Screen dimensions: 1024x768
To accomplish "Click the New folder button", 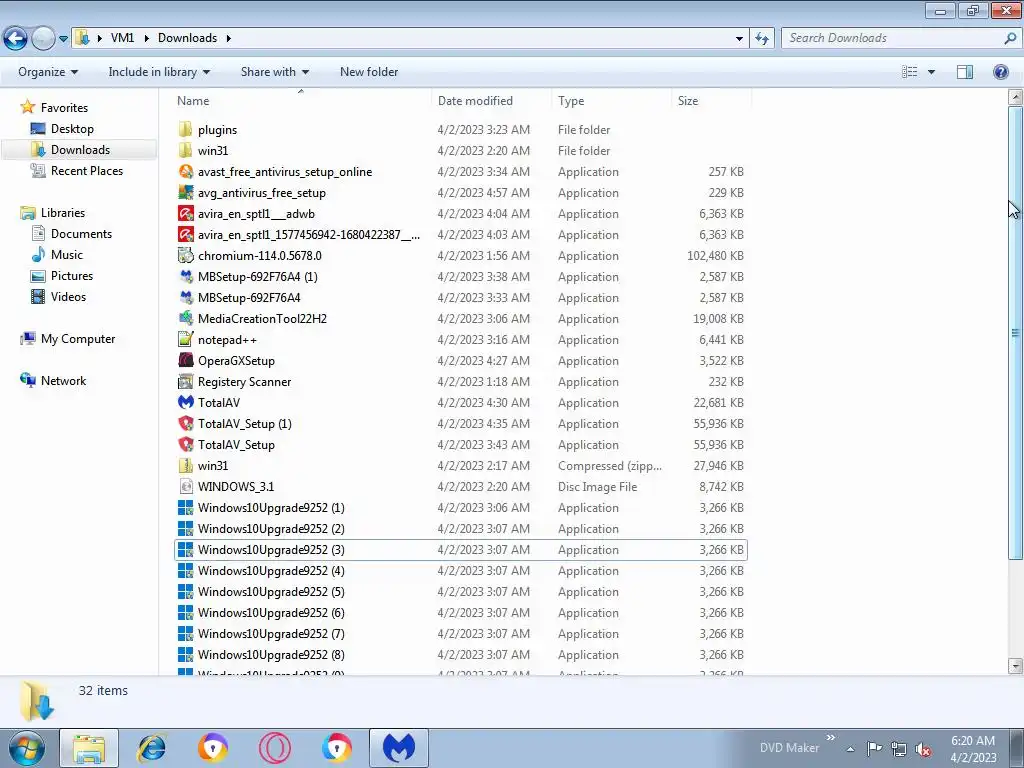I will click(369, 72).
